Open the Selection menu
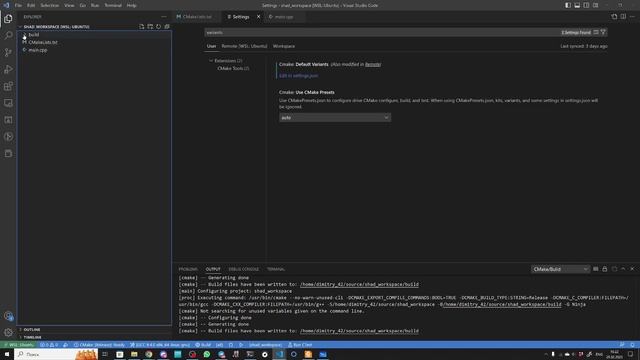 coord(50,5)
